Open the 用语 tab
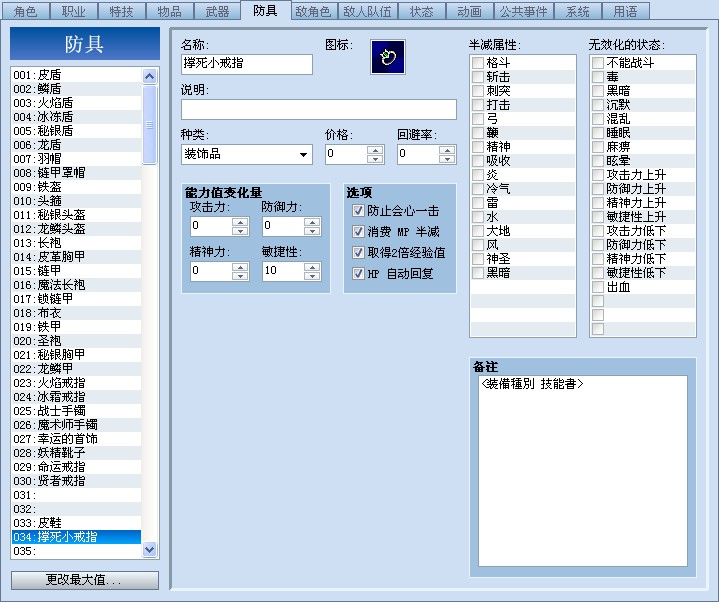Screen dimensions: 719x602 pyautogui.click(x=625, y=11)
